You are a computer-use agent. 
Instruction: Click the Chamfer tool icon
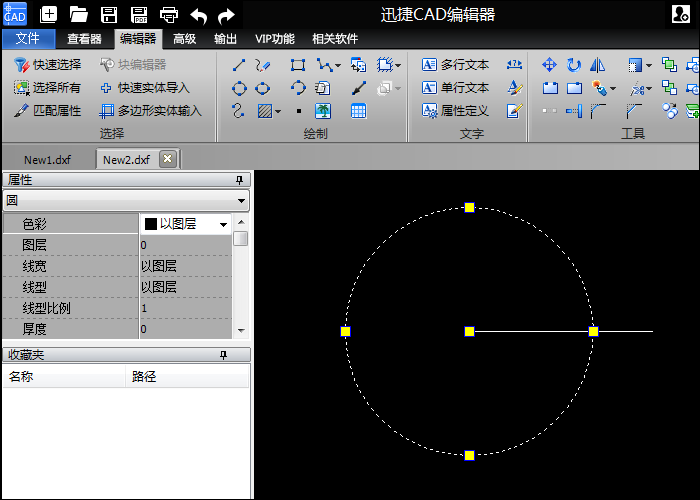(633, 111)
